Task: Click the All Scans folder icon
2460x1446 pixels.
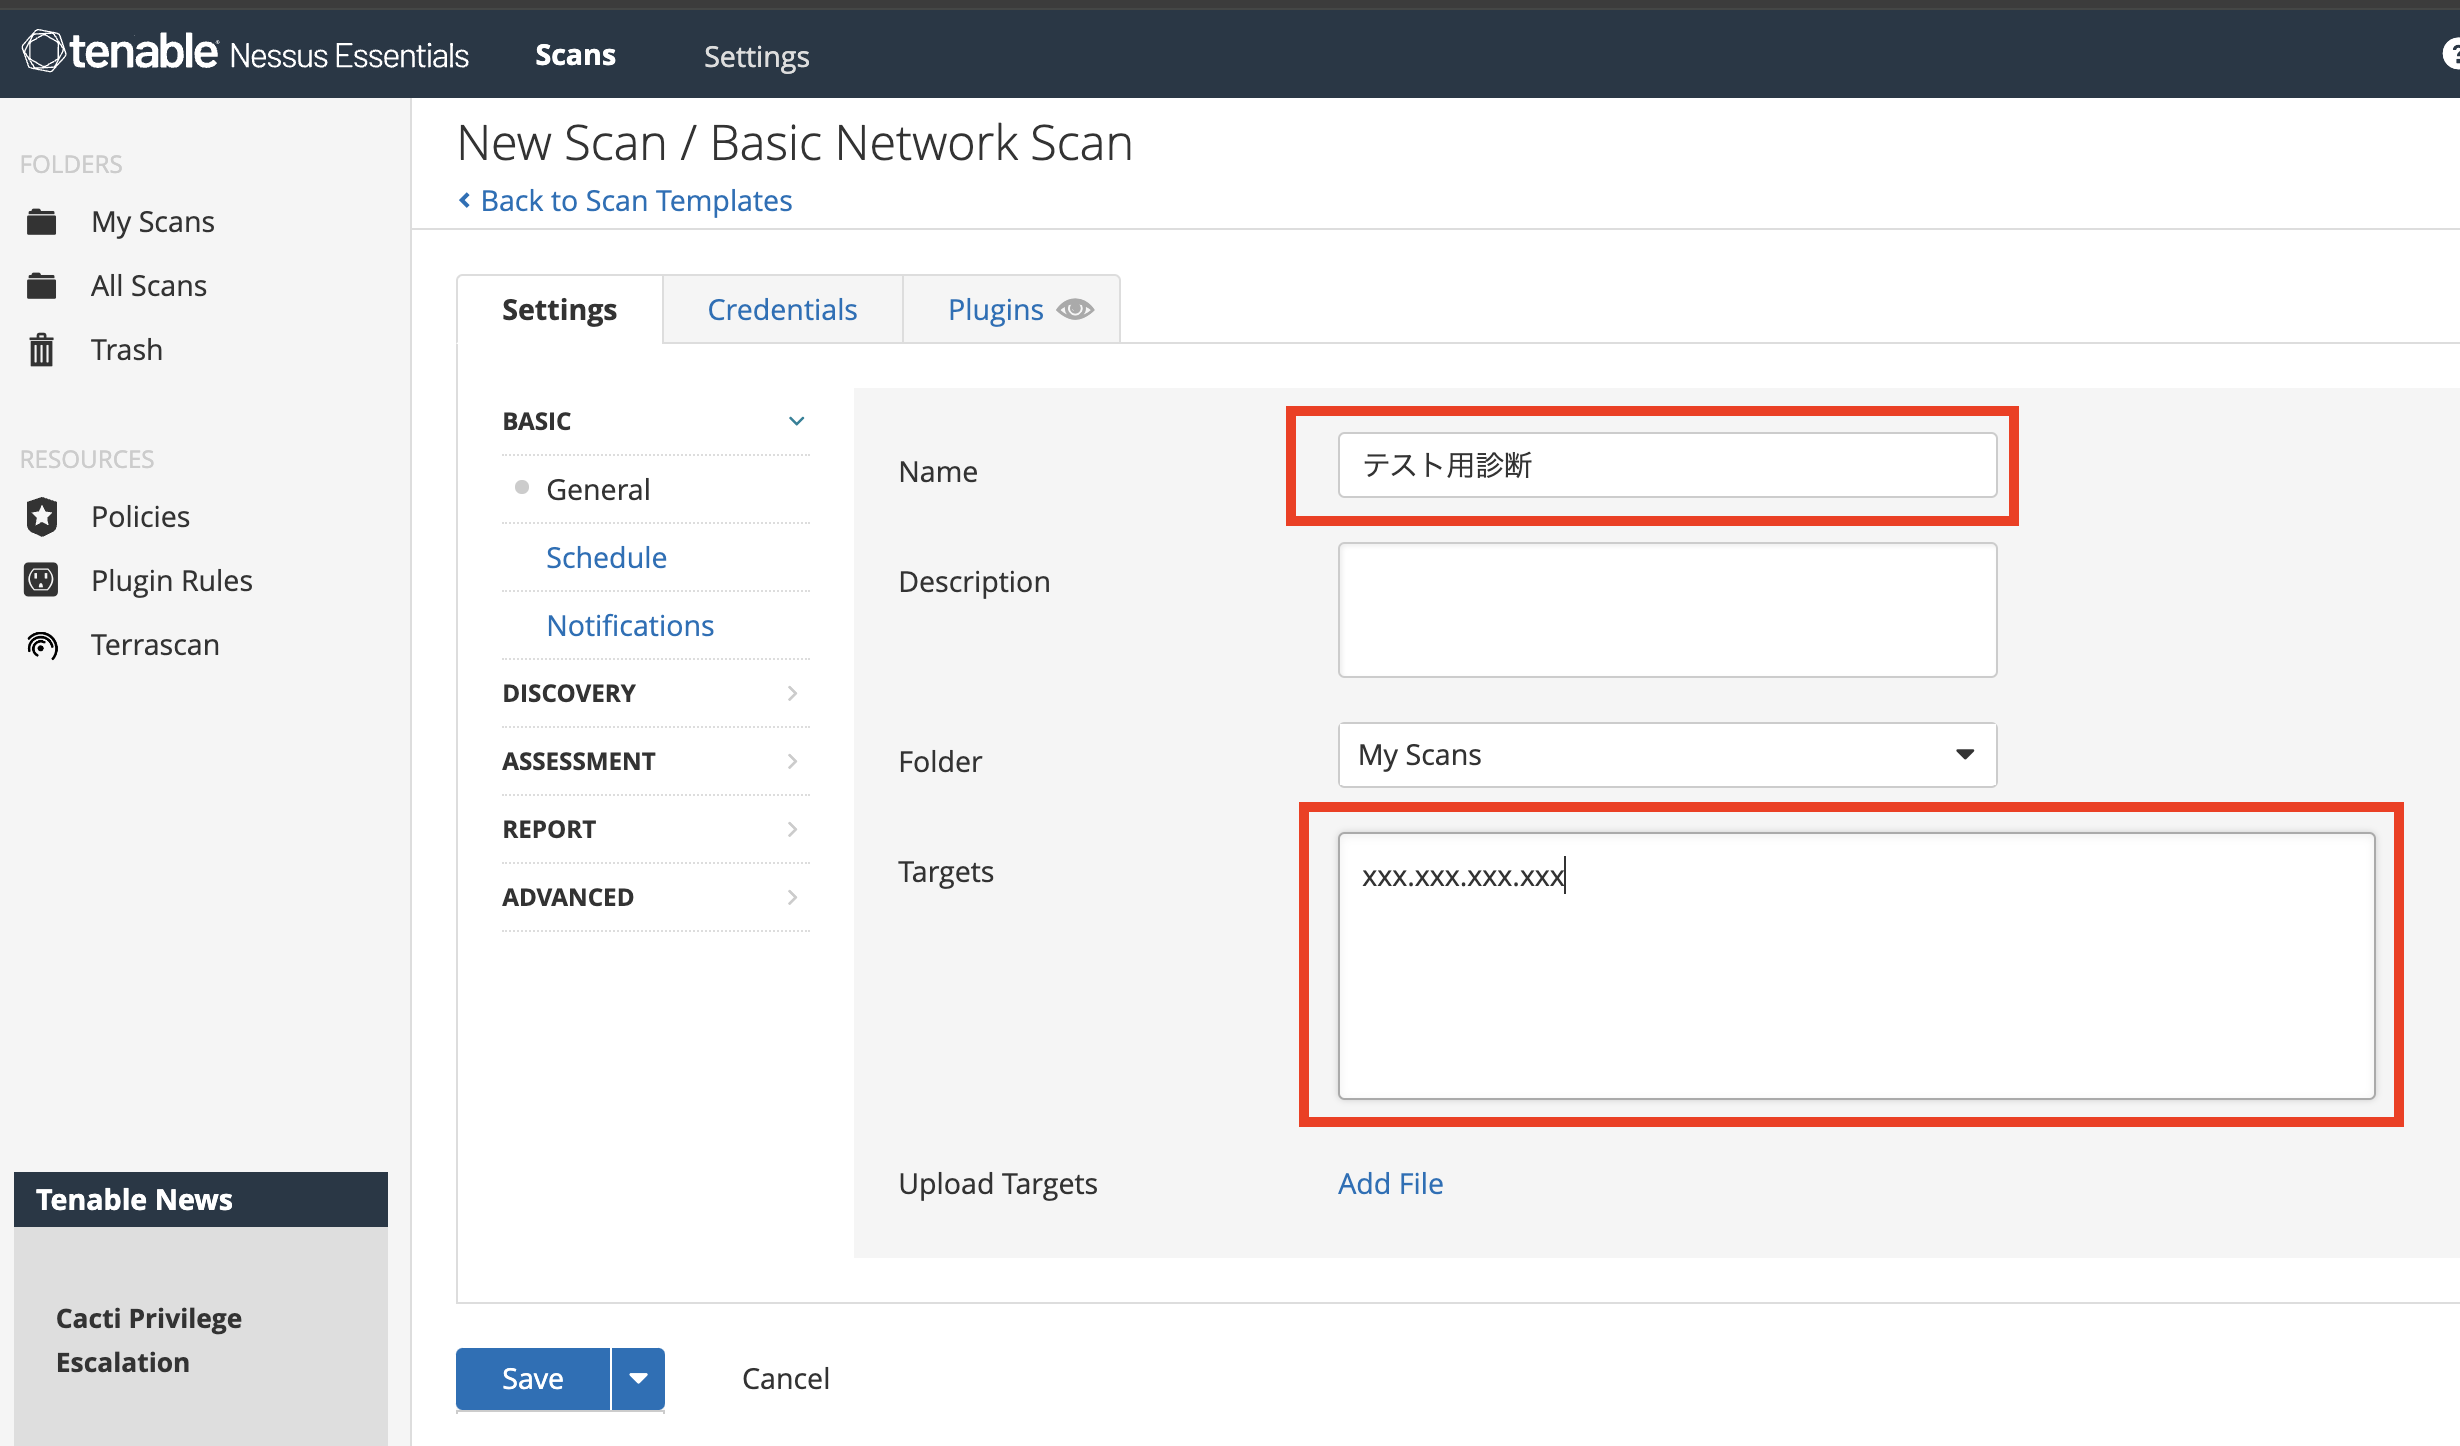Action: pyautogui.click(x=41, y=286)
